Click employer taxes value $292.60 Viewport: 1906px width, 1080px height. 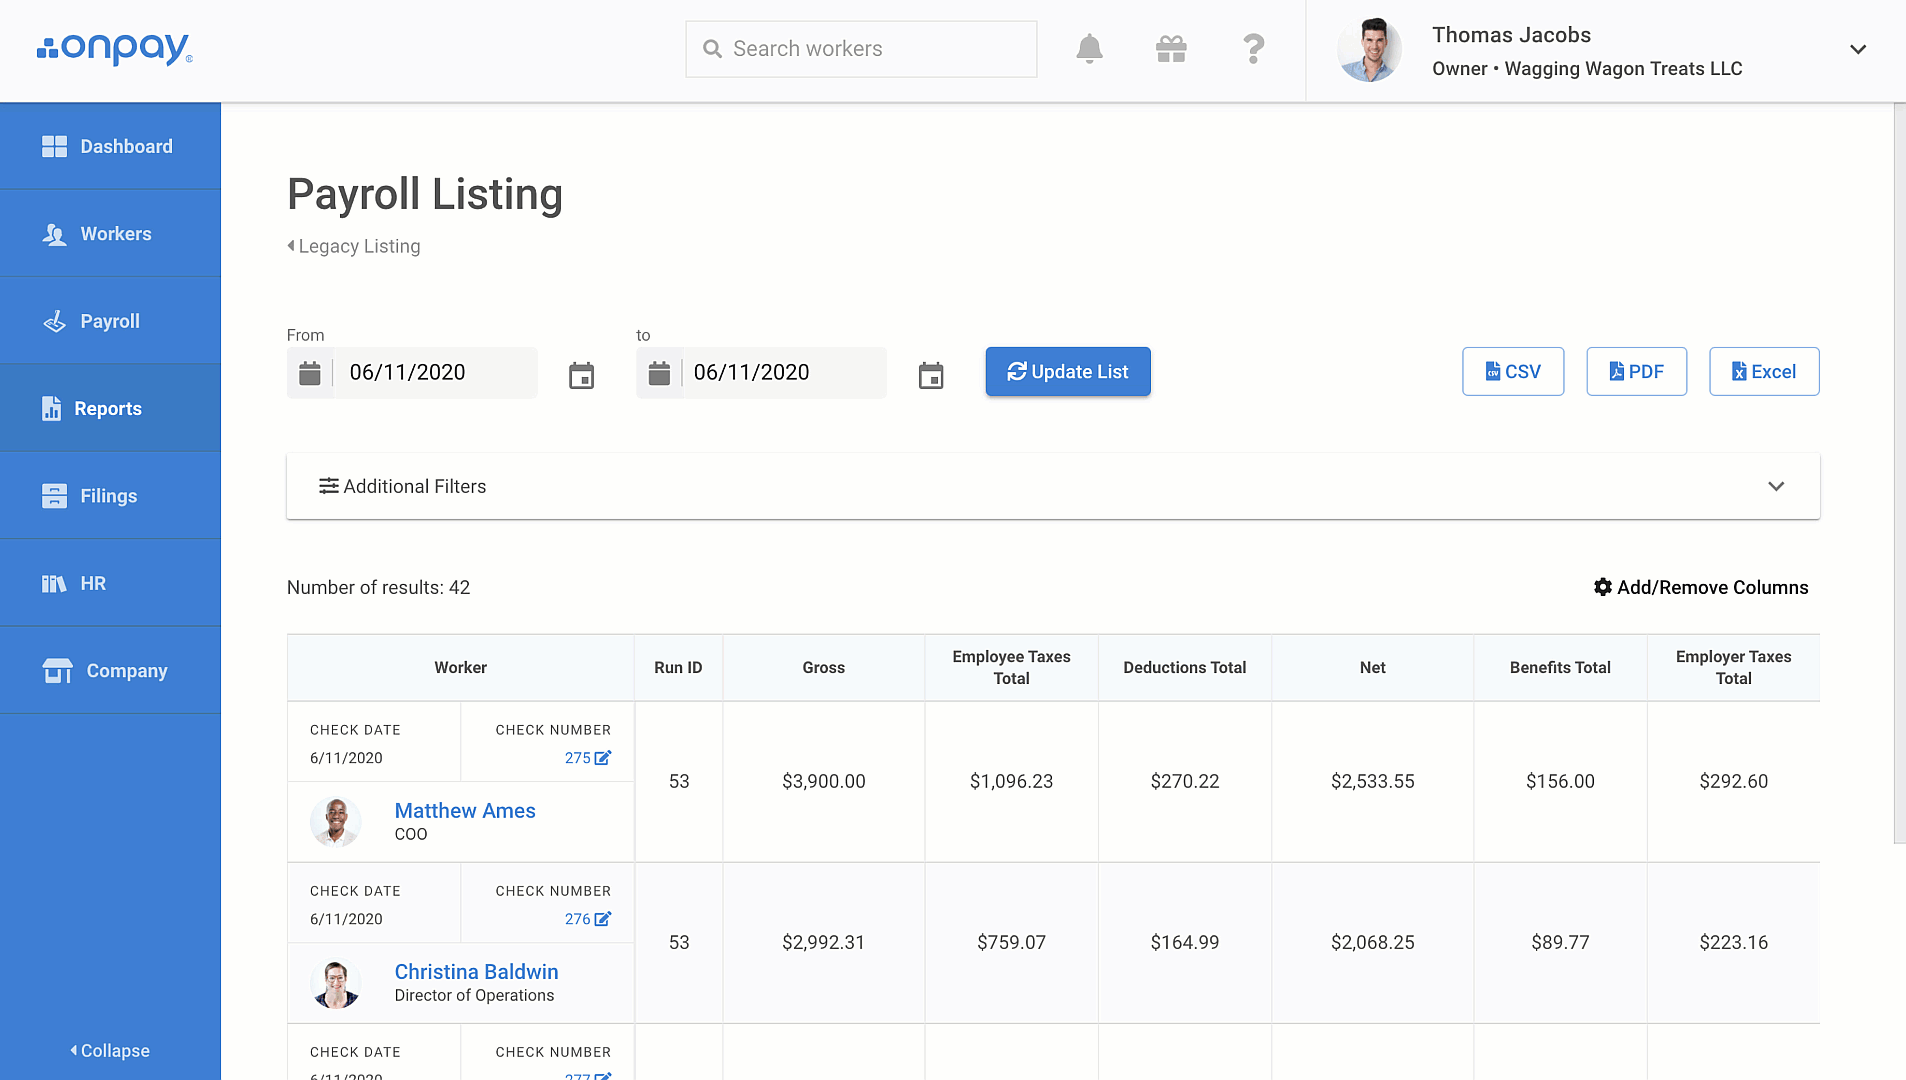click(x=1733, y=782)
